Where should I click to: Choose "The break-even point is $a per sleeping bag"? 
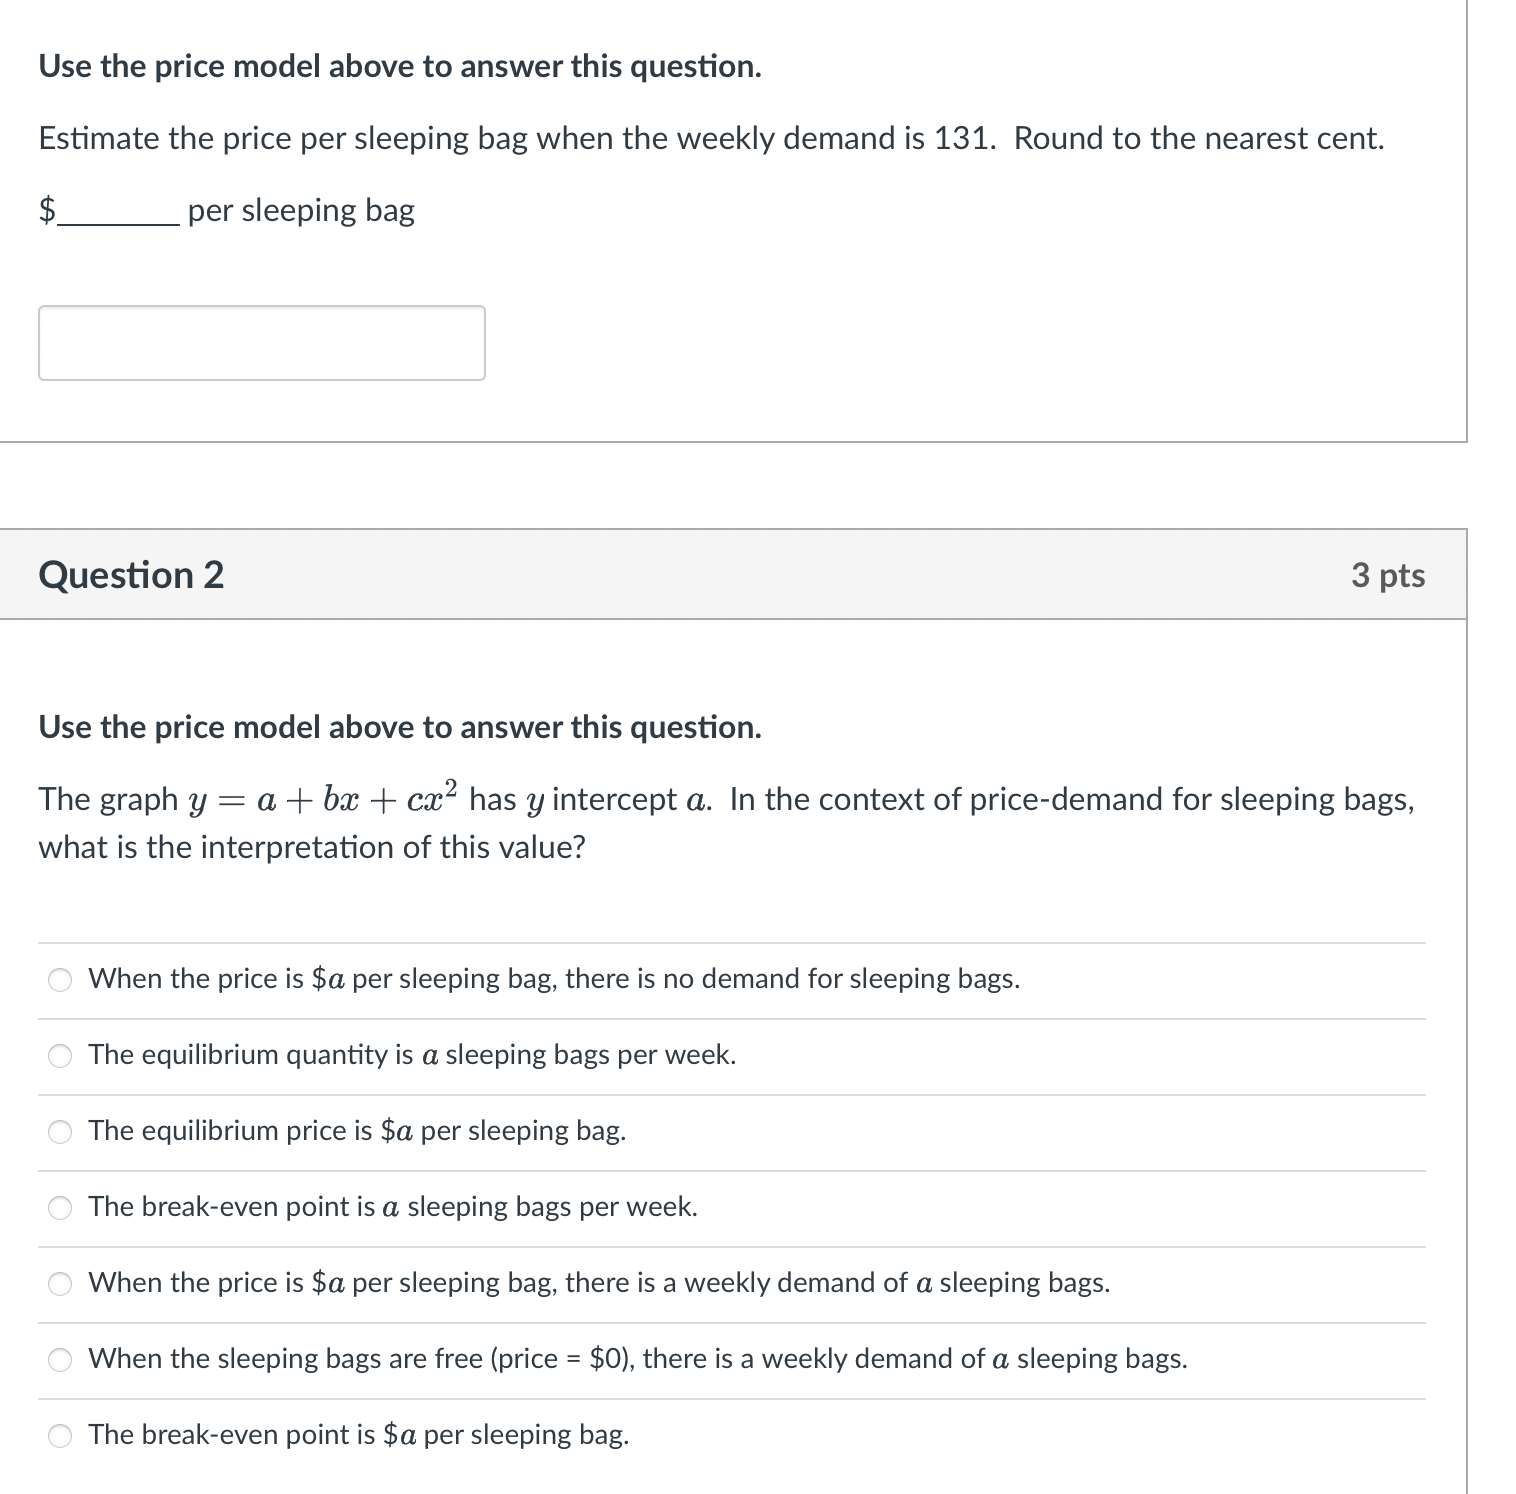pos(59,1436)
